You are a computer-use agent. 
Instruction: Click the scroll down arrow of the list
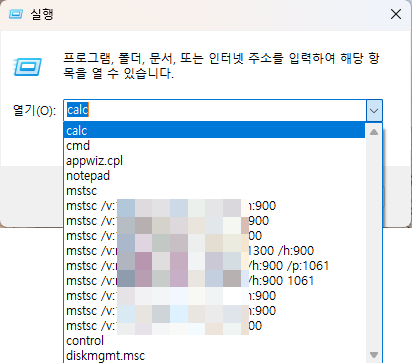tap(374, 354)
